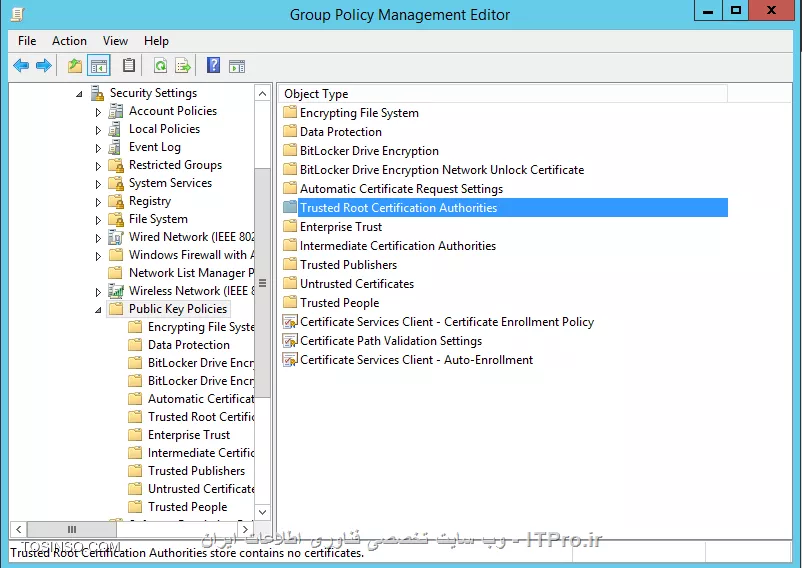This screenshot has width=802, height=568.
Task: Select Network List Manager tree item
Action: point(191,273)
